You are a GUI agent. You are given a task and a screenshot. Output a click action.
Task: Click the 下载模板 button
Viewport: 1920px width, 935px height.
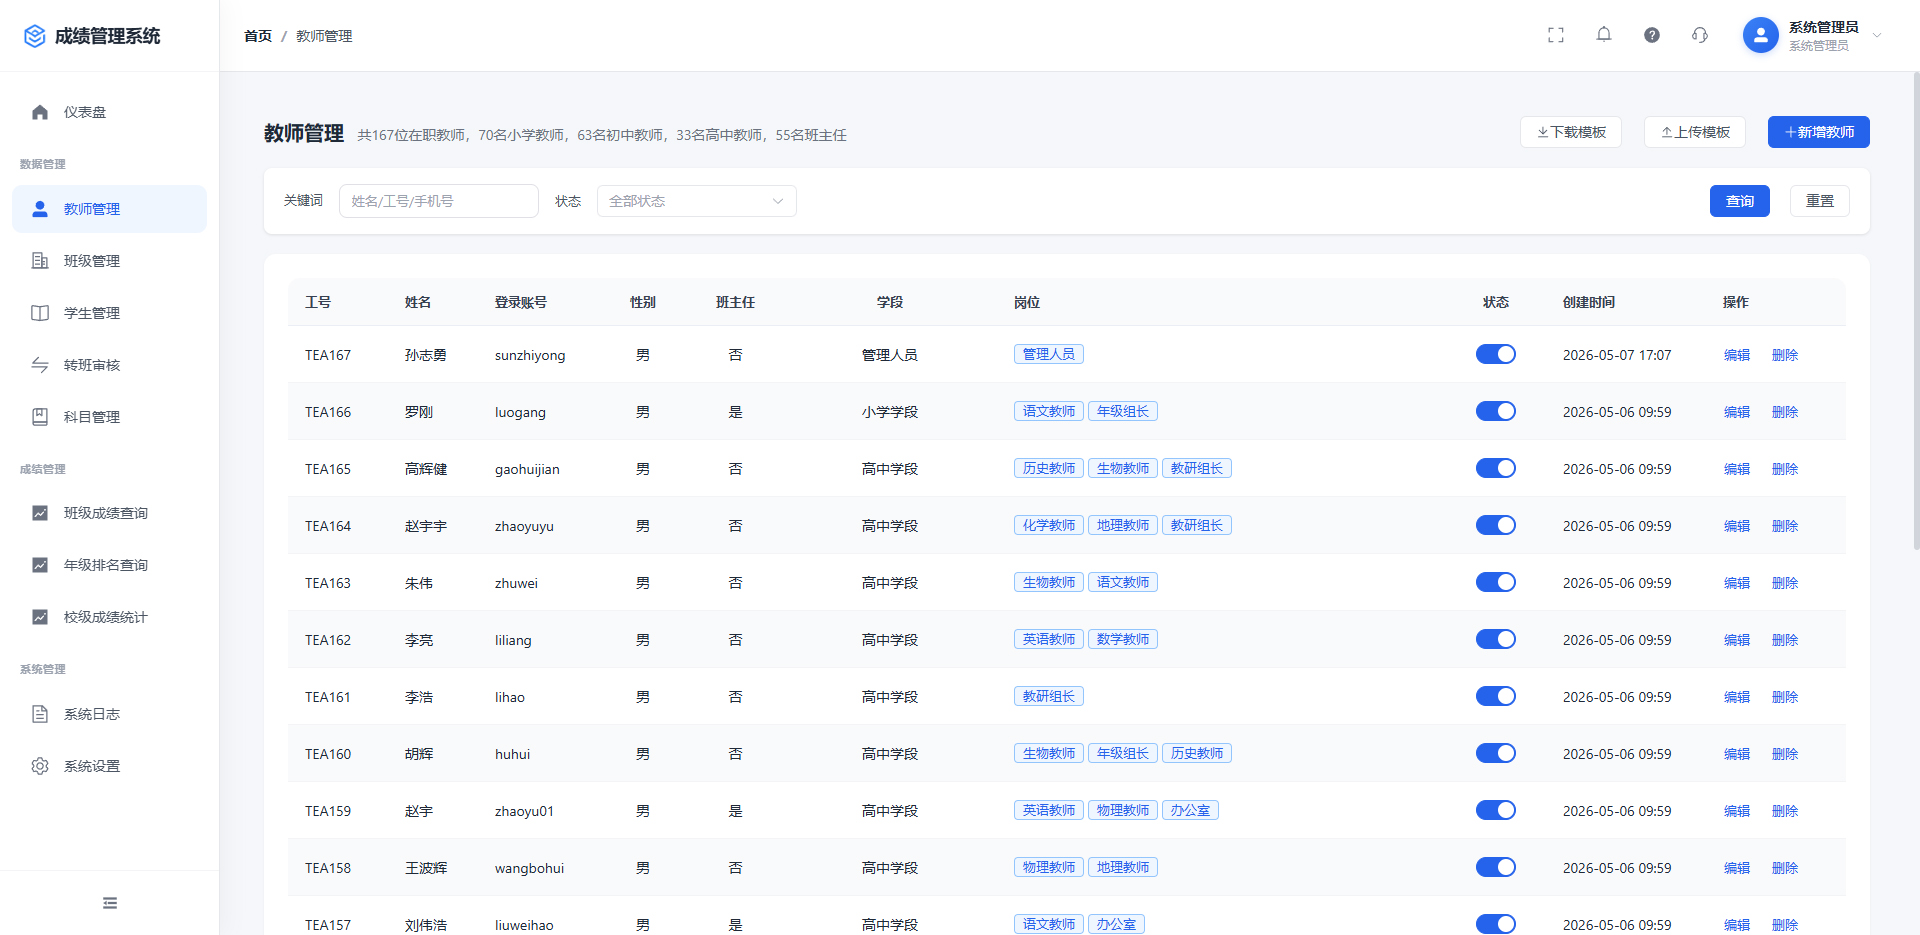1571,132
